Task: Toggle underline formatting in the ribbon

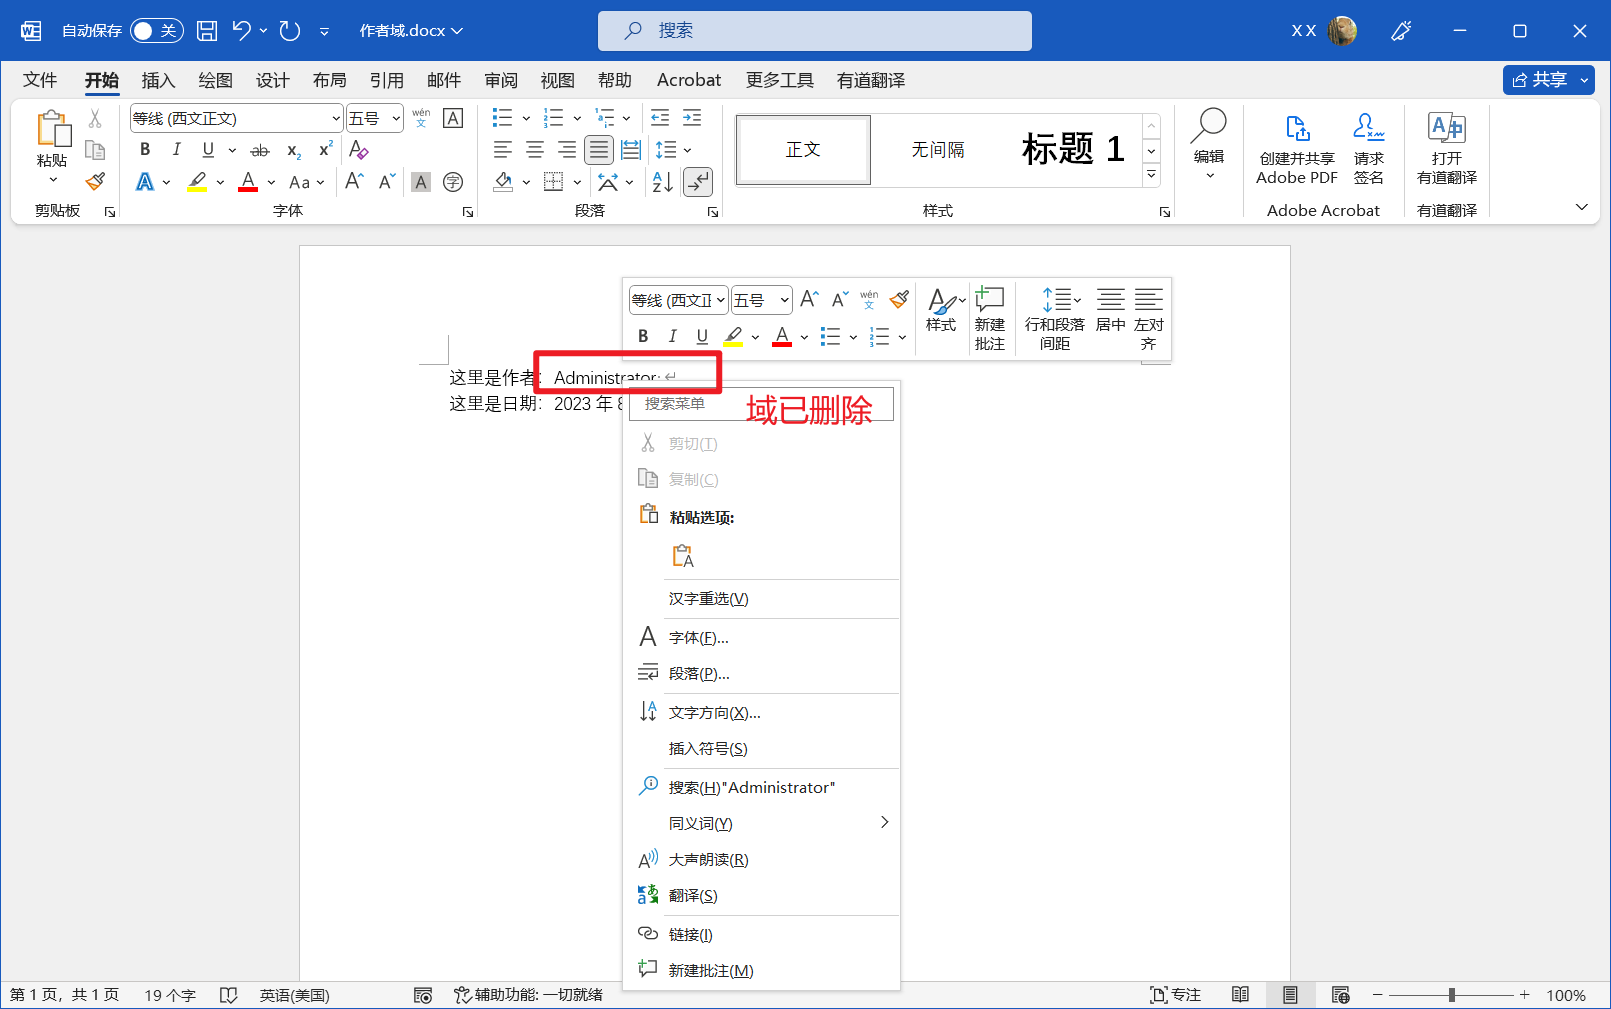Action: click(207, 149)
